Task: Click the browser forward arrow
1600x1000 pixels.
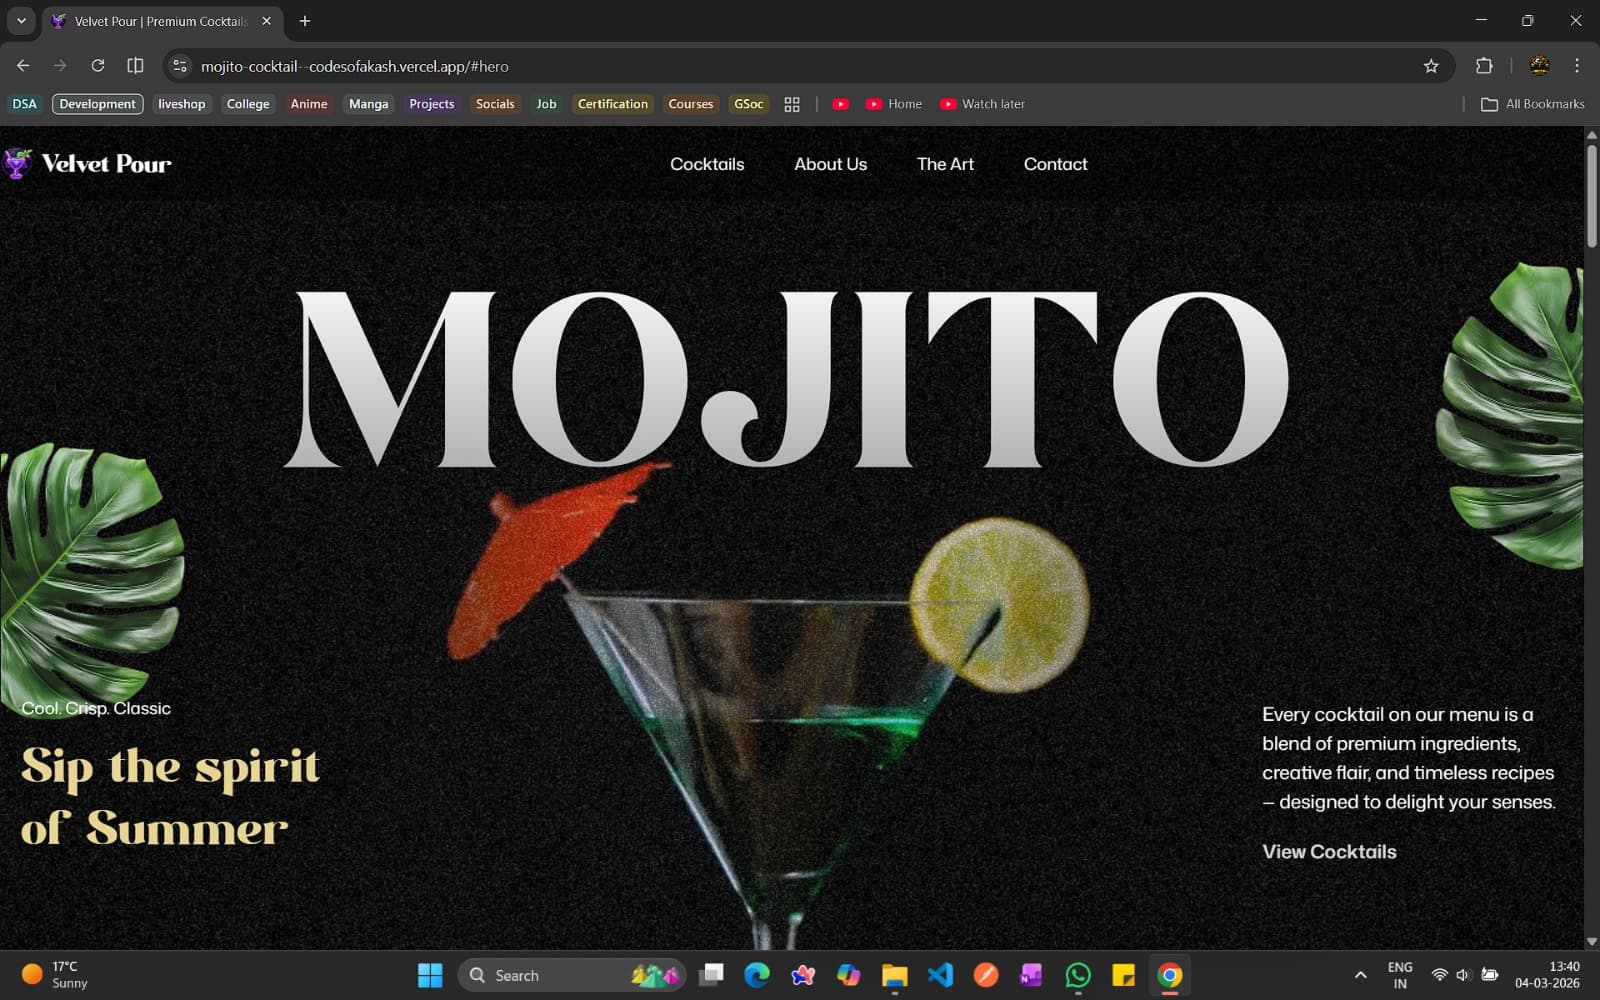Action: pyautogui.click(x=60, y=66)
